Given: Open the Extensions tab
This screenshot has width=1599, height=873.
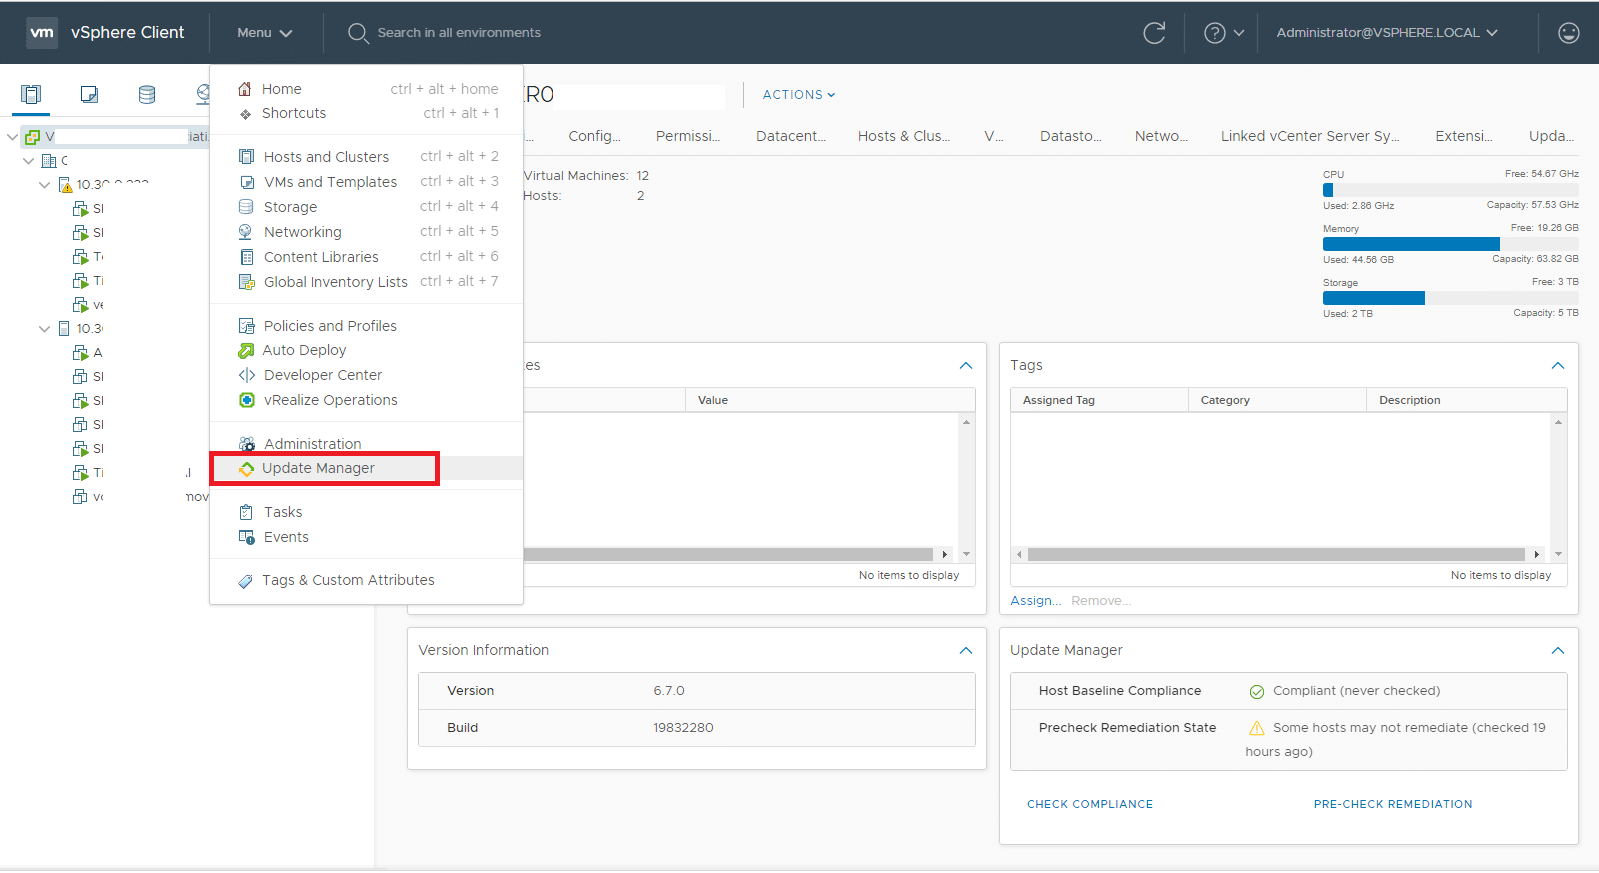Looking at the screenshot, I should [x=1464, y=136].
